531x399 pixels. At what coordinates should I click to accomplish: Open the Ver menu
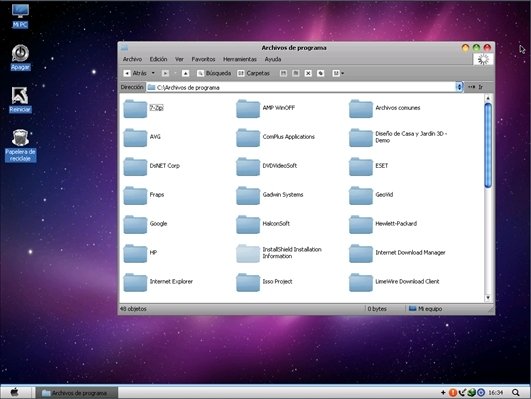point(179,59)
